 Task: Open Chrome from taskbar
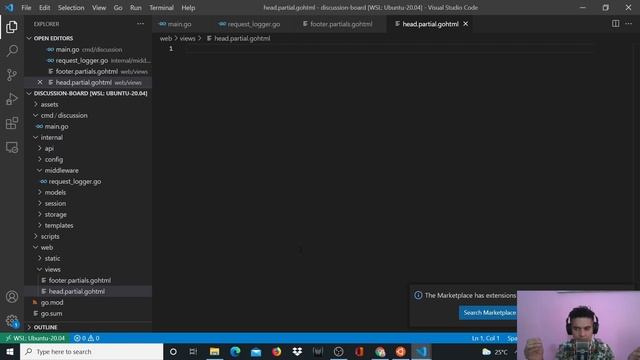380,351
